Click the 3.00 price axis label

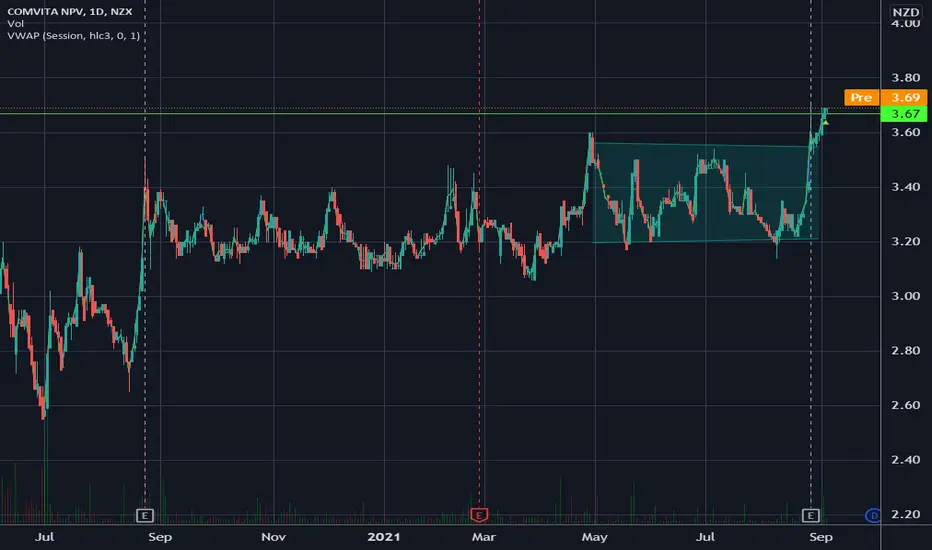pos(905,296)
